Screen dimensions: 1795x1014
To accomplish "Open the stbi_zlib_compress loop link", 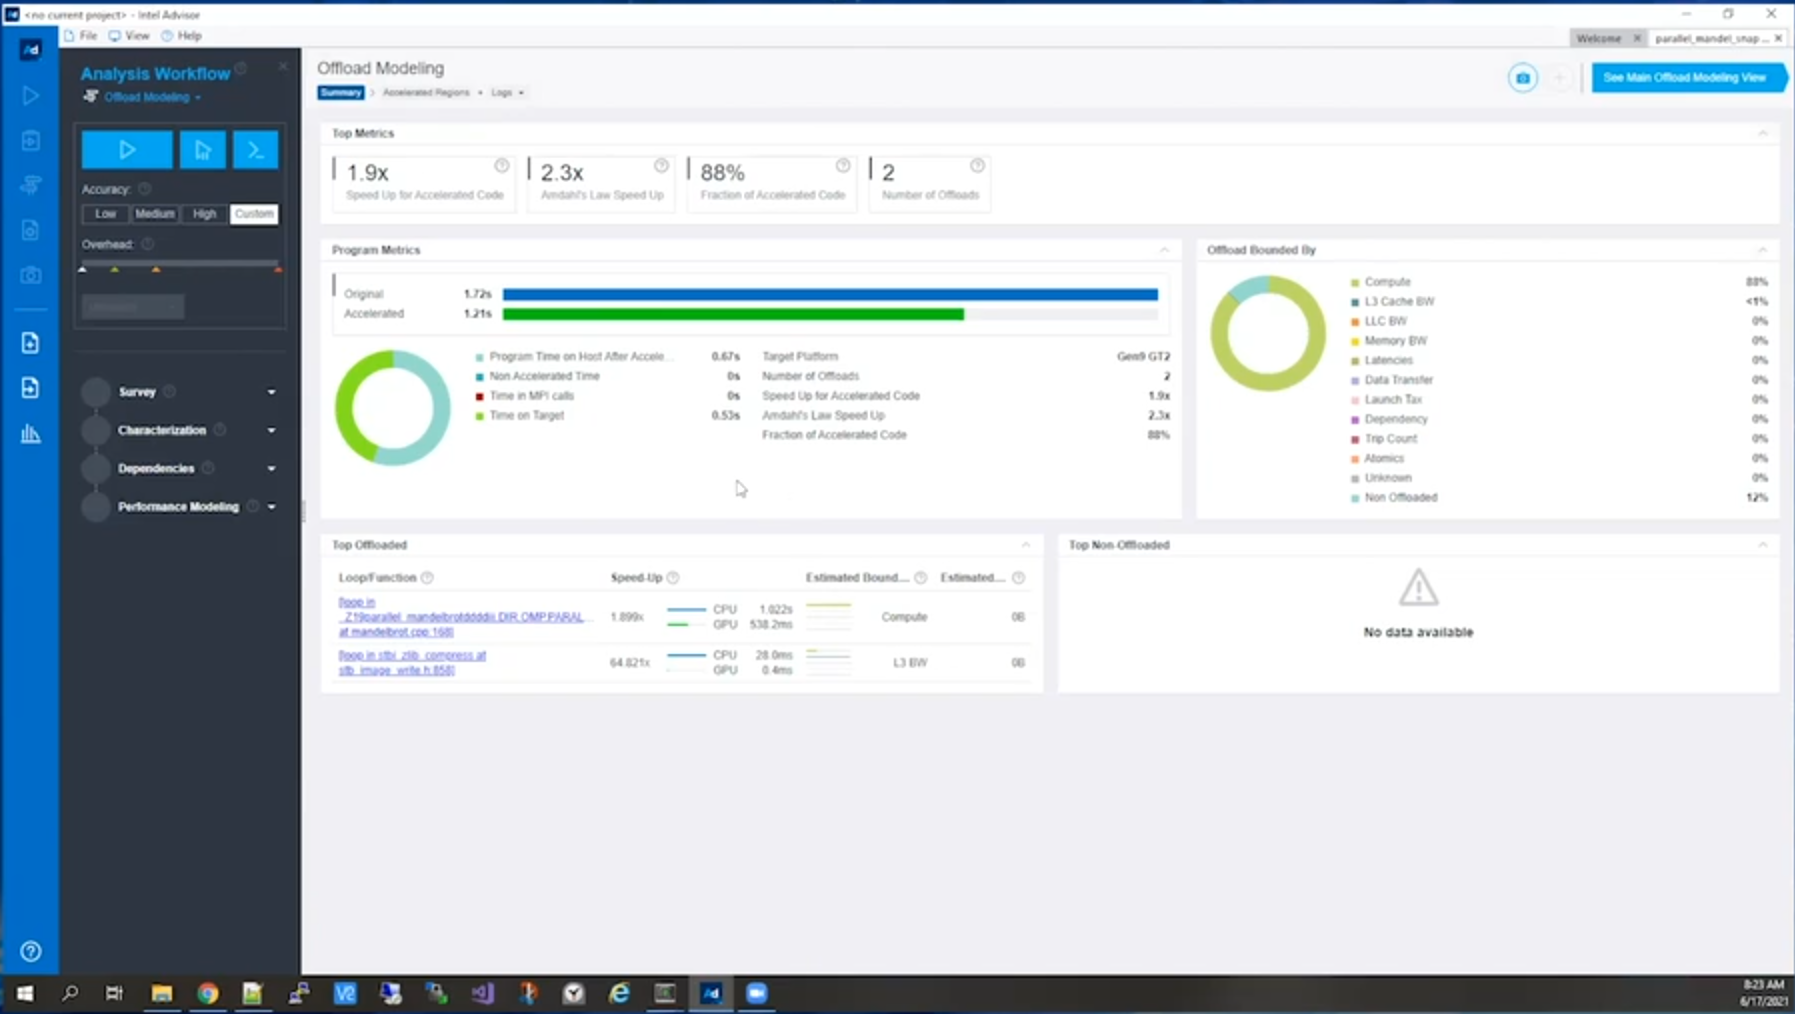I will click(x=412, y=663).
